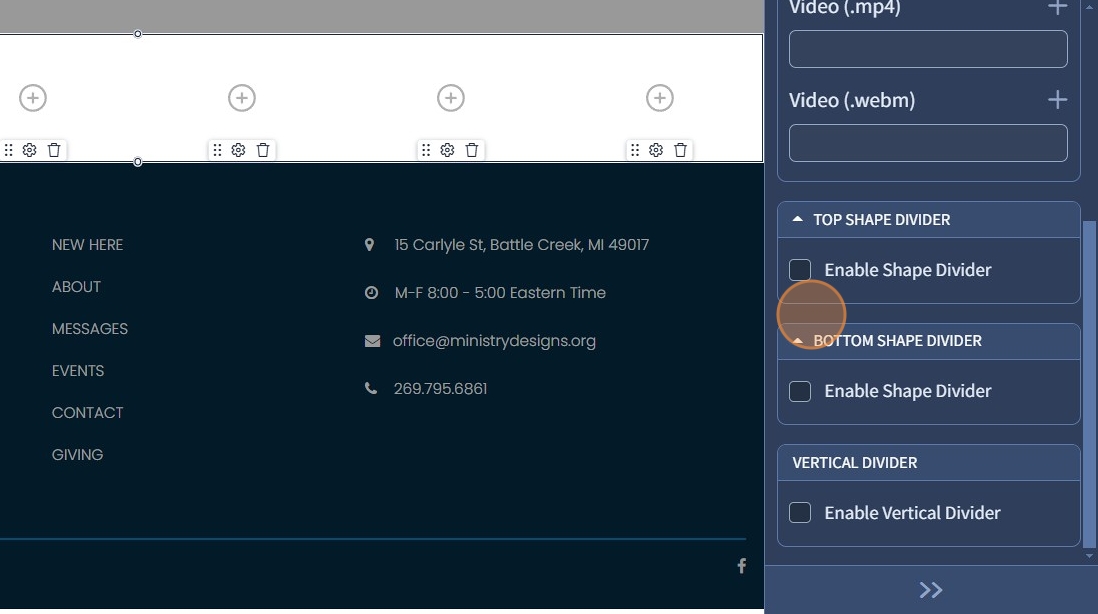Collapse the Top Shape Divider section

coord(798,219)
